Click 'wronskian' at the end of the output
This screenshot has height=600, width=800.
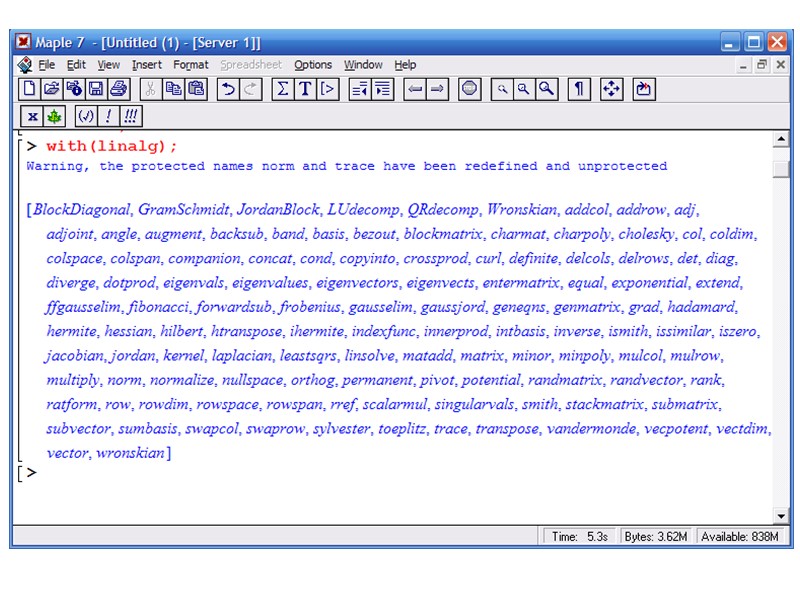coord(130,453)
